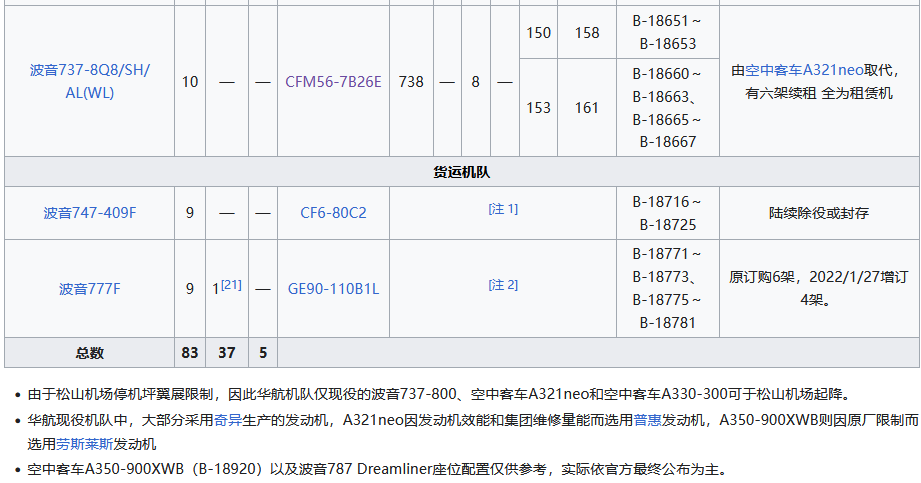Select registration B-18716 ~ B-18725 cell
Viewport: 921px width, 483px height.
668,213
